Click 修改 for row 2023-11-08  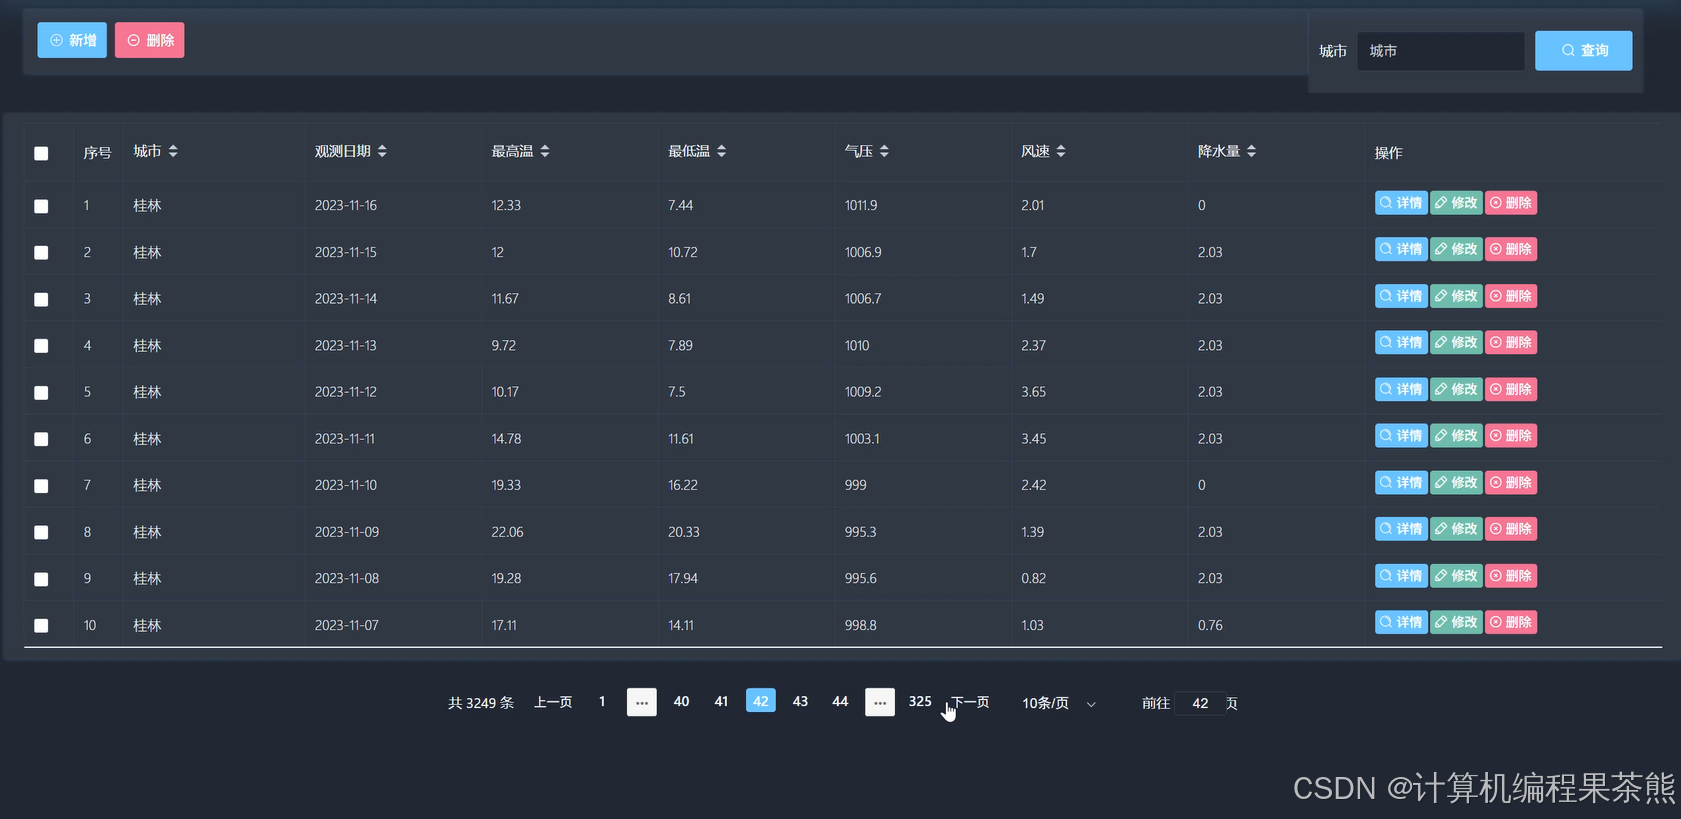point(1456,576)
